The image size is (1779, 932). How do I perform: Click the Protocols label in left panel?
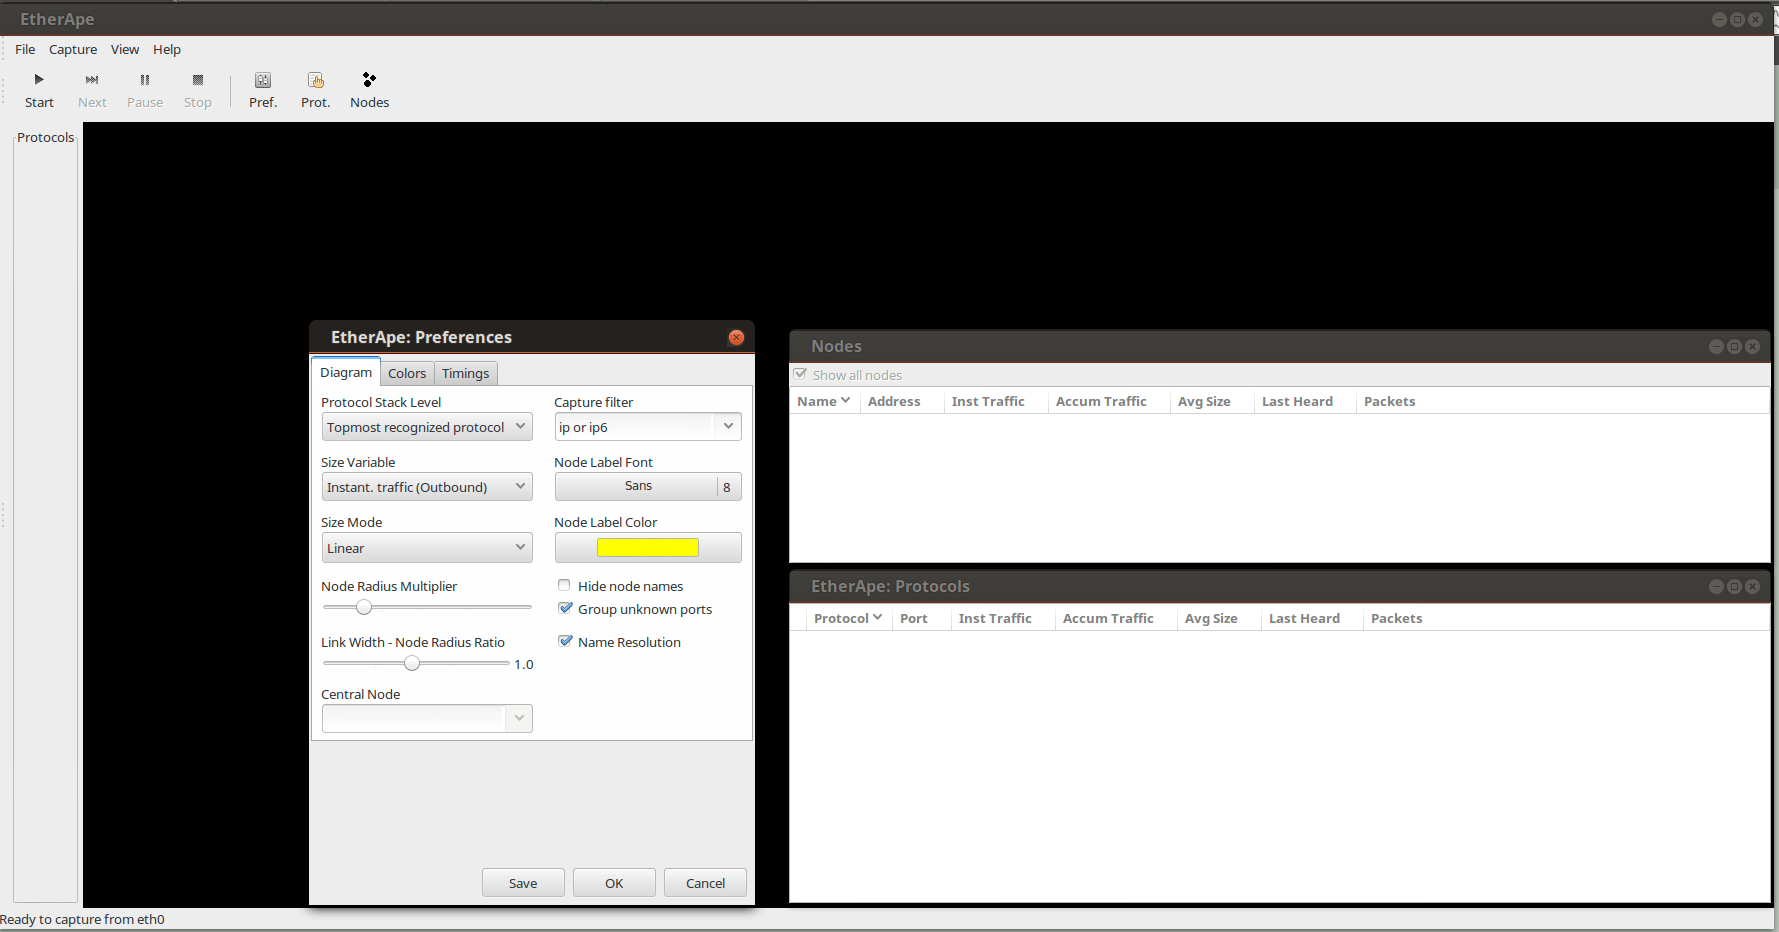click(x=46, y=137)
